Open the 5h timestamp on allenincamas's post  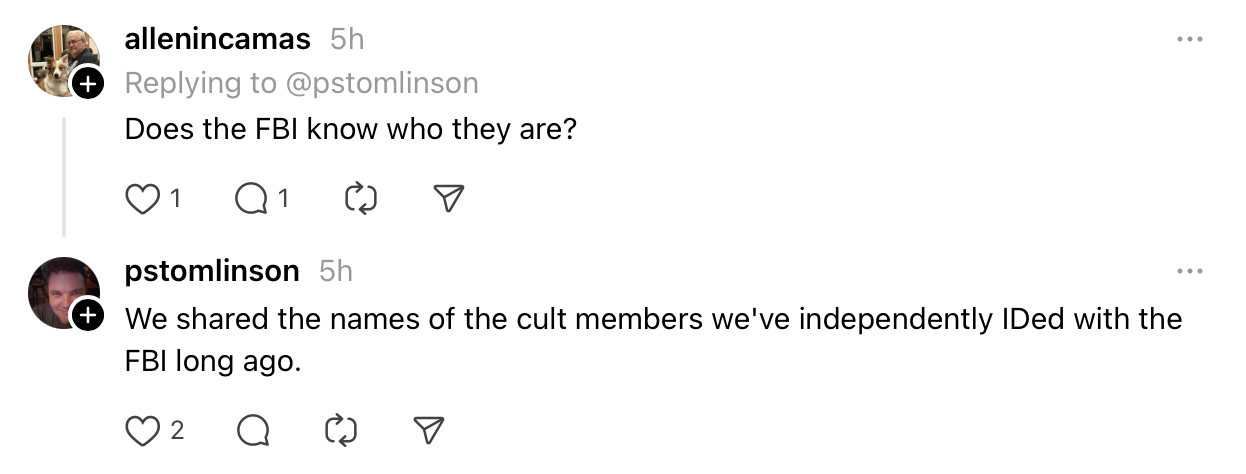[347, 39]
